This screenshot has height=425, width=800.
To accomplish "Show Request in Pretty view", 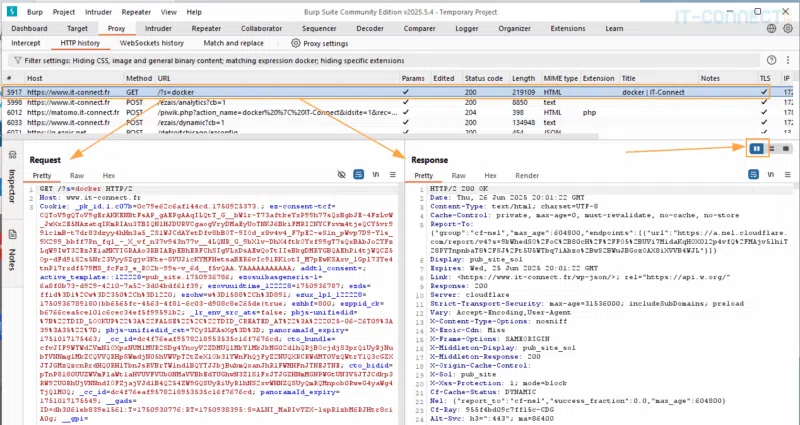I will (42, 176).
